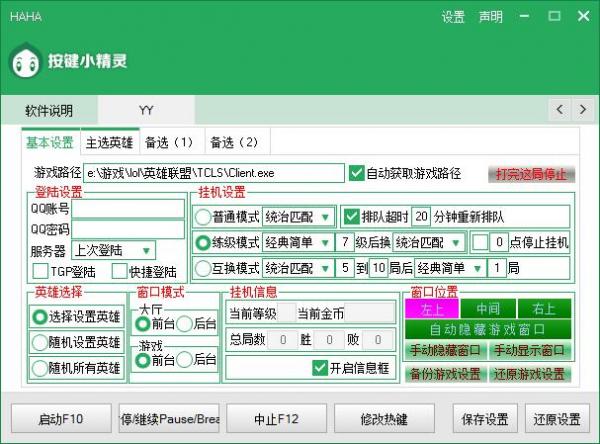Click the 按键小精灵 mascot logo icon
This screenshot has height=444, width=600.
point(25,60)
